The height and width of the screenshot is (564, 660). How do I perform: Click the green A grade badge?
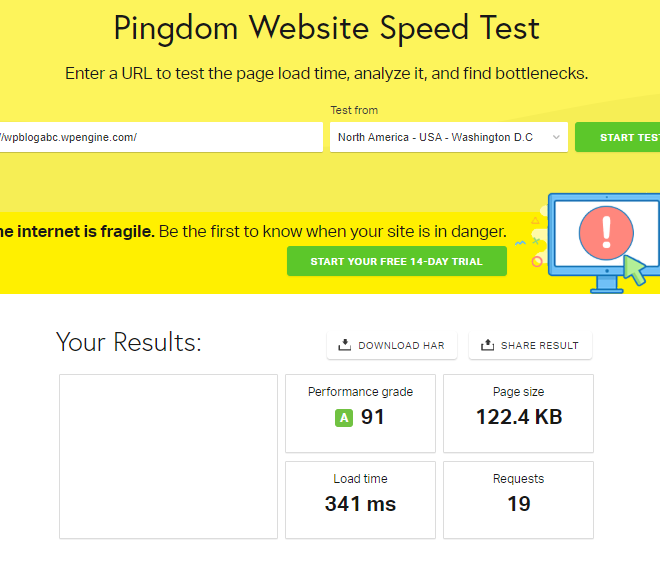tap(344, 418)
